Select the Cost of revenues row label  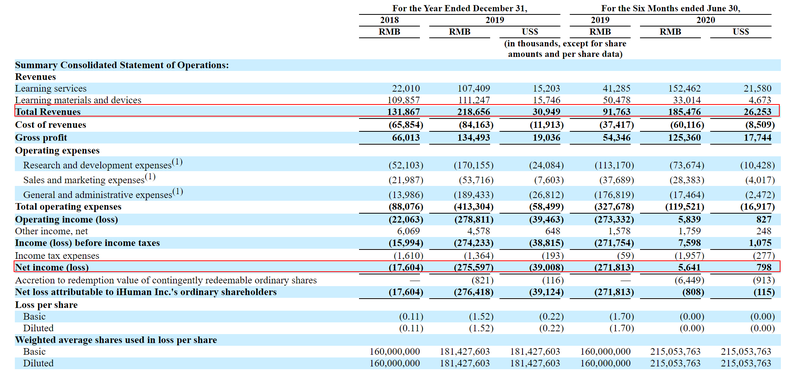click(51, 125)
